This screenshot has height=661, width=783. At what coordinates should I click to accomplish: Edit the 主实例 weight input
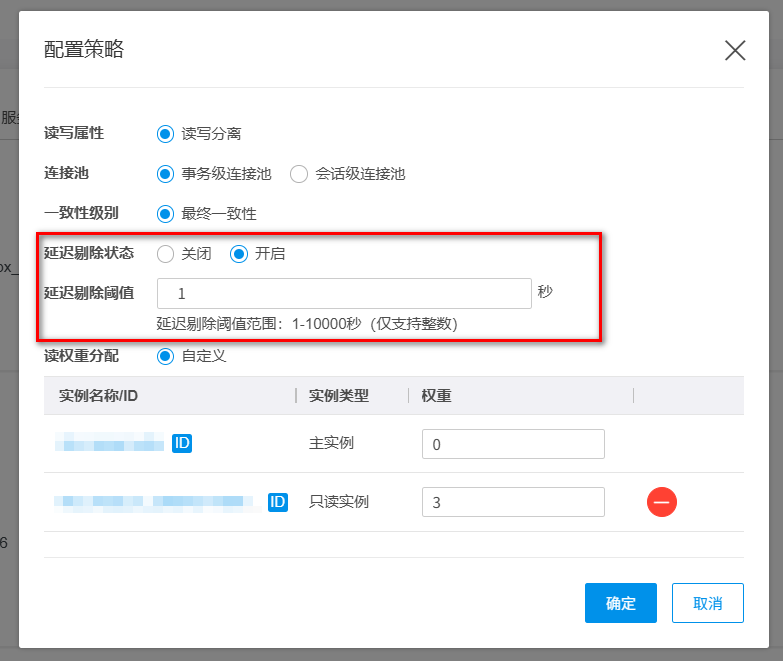tap(513, 444)
